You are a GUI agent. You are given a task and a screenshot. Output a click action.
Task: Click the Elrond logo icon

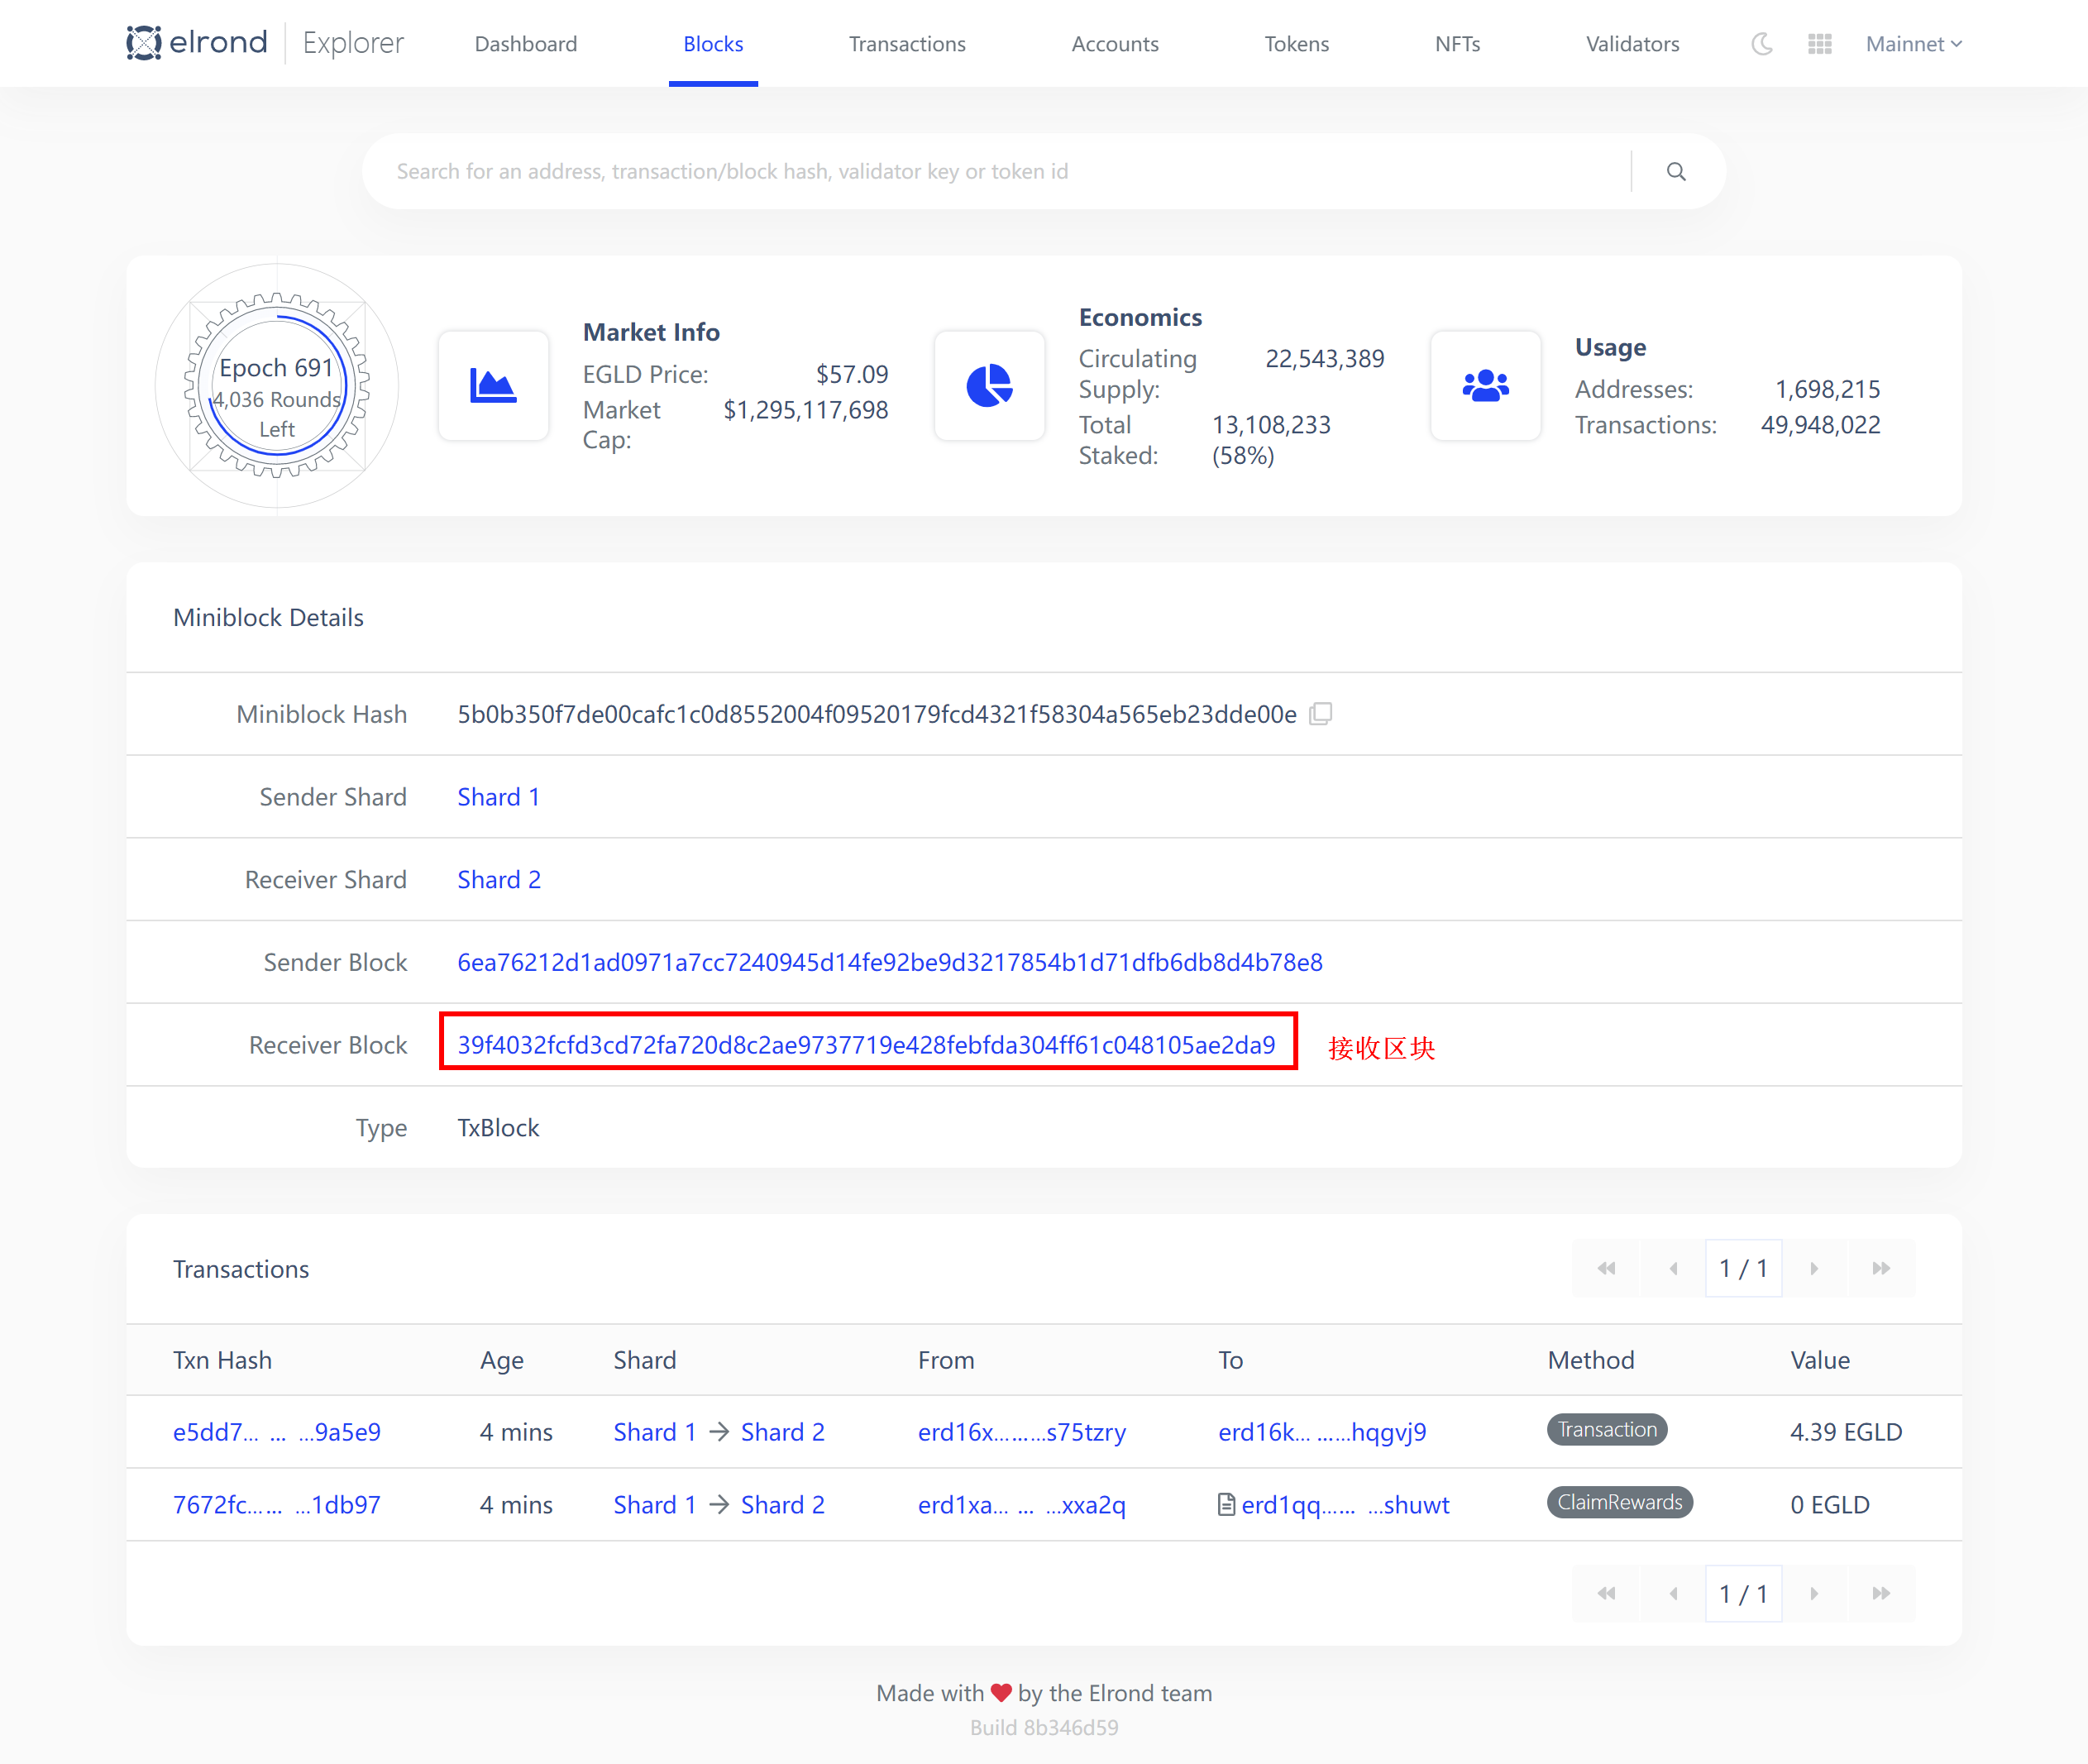(144, 43)
